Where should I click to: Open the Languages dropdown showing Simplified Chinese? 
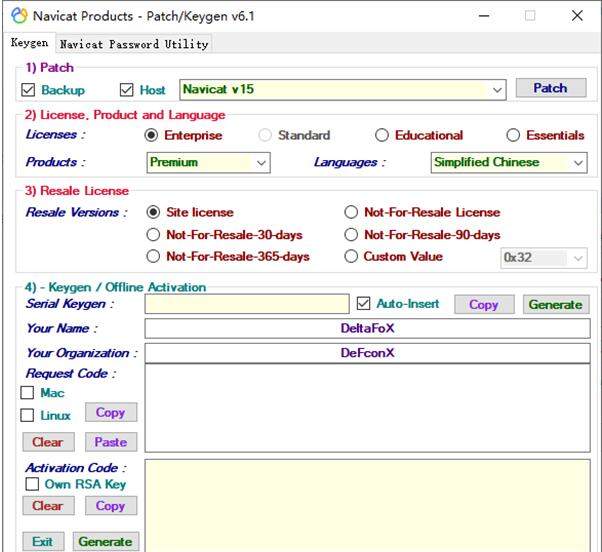point(578,163)
